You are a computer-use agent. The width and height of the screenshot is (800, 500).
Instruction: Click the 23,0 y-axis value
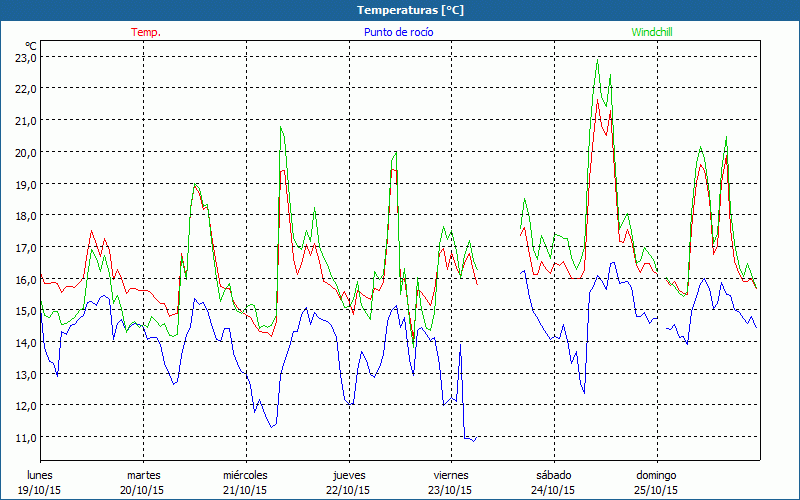pos(25,57)
